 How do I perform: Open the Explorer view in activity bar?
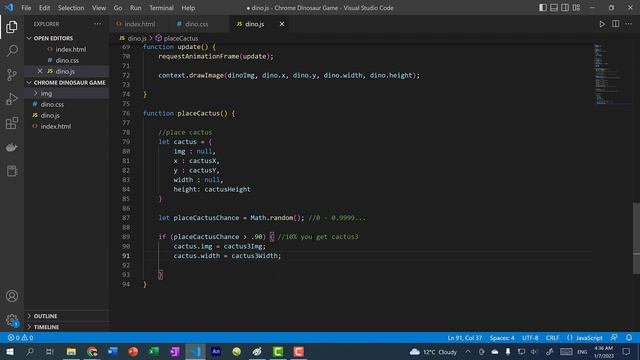point(12,27)
